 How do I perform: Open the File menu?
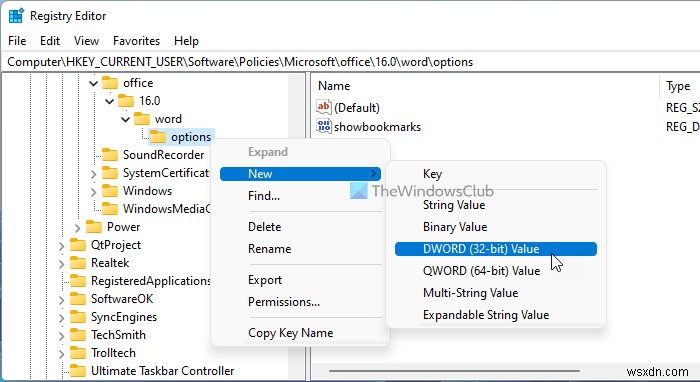(x=17, y=41)
